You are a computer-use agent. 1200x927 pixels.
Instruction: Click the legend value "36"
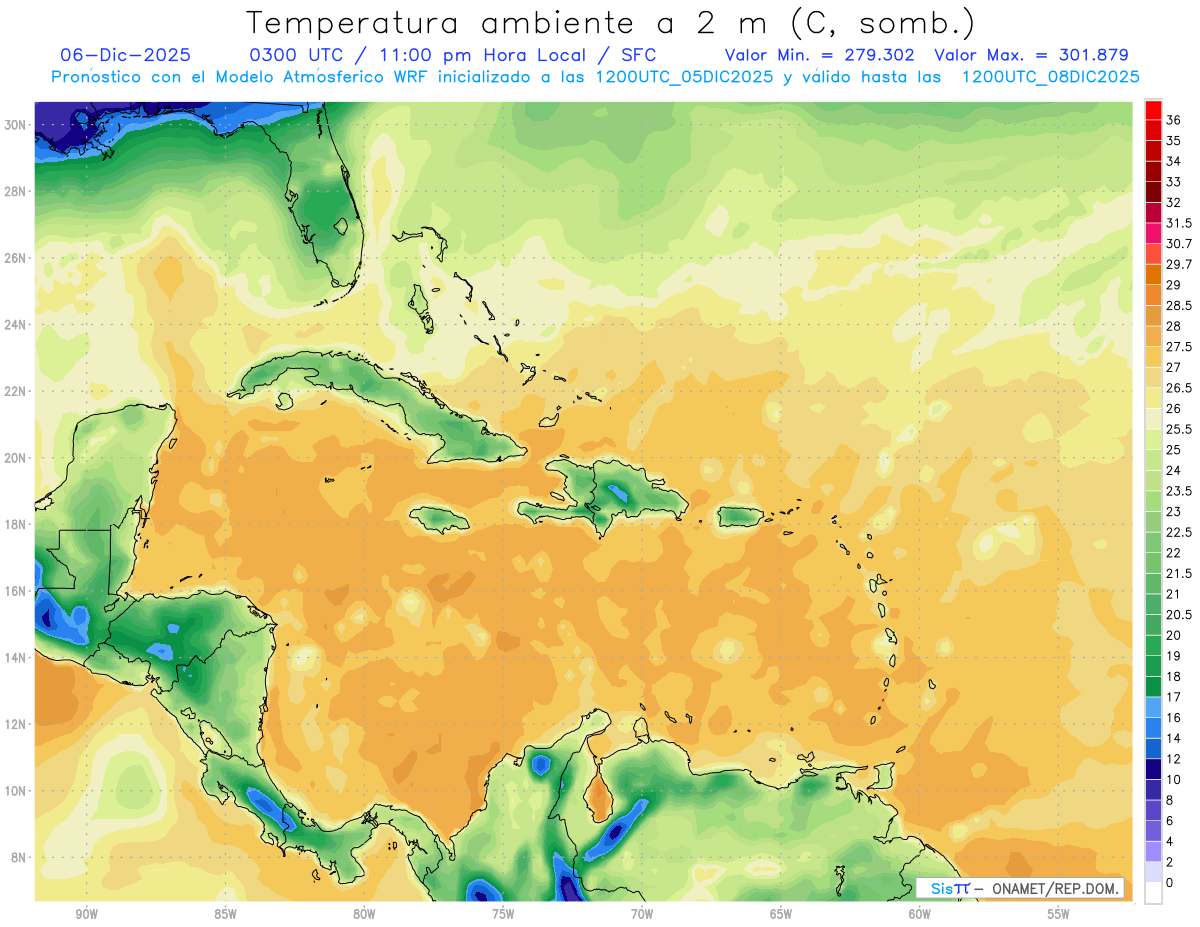tap(1174, 120)
